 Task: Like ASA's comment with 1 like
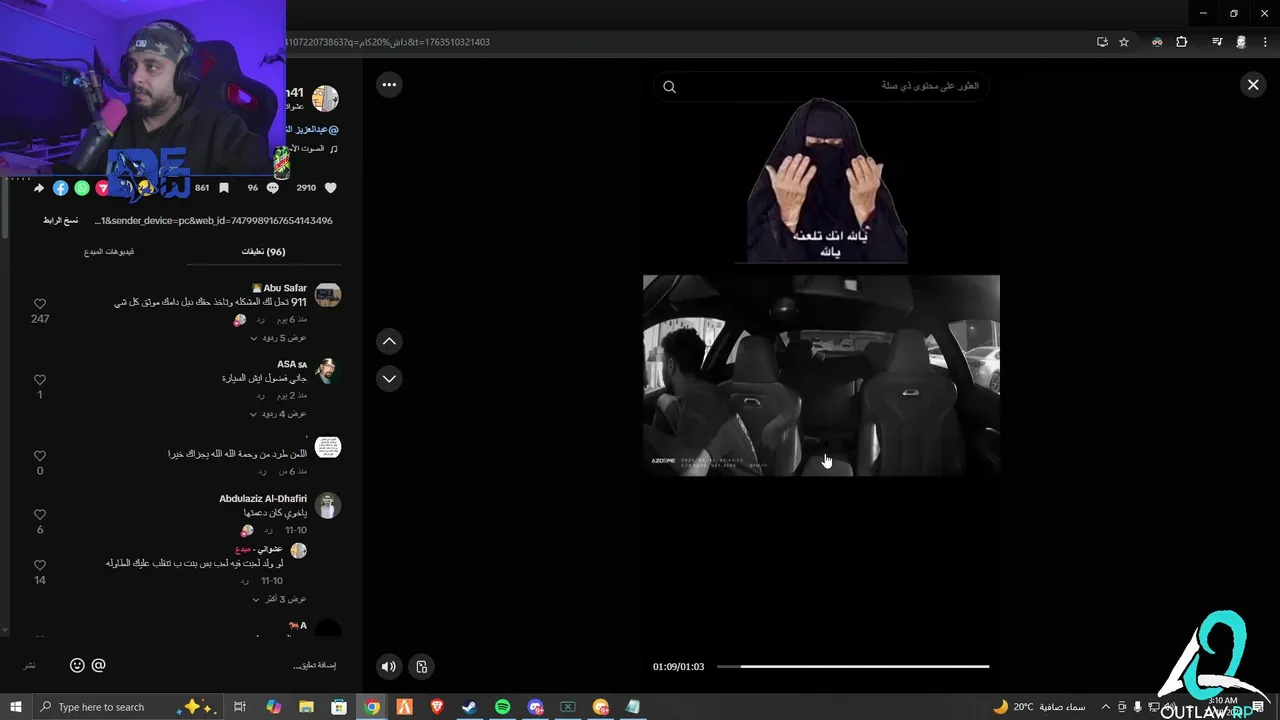40,380
